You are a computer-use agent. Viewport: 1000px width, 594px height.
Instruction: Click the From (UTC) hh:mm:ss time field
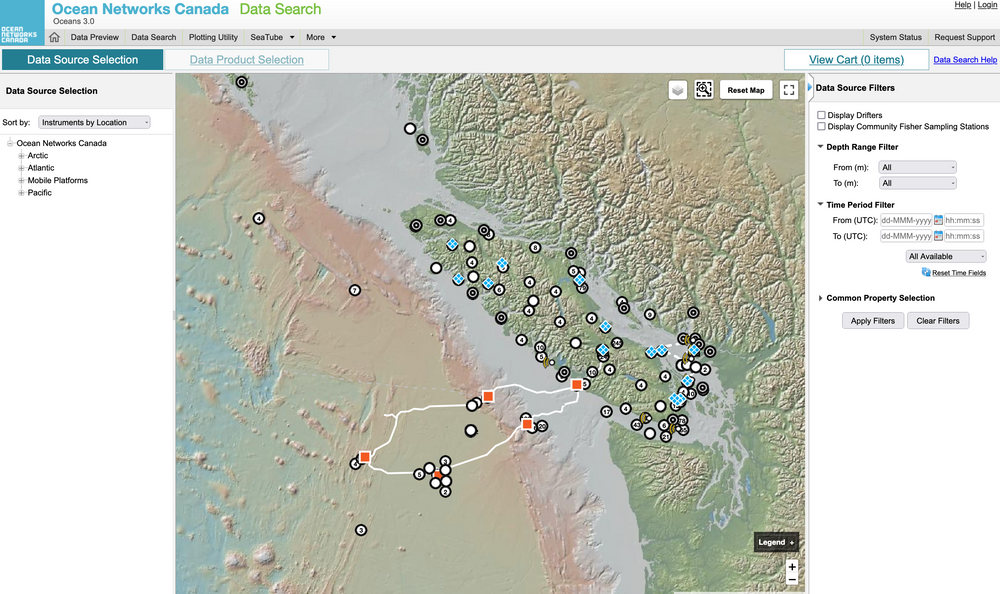pyautogui.click(x=964, y=220)
